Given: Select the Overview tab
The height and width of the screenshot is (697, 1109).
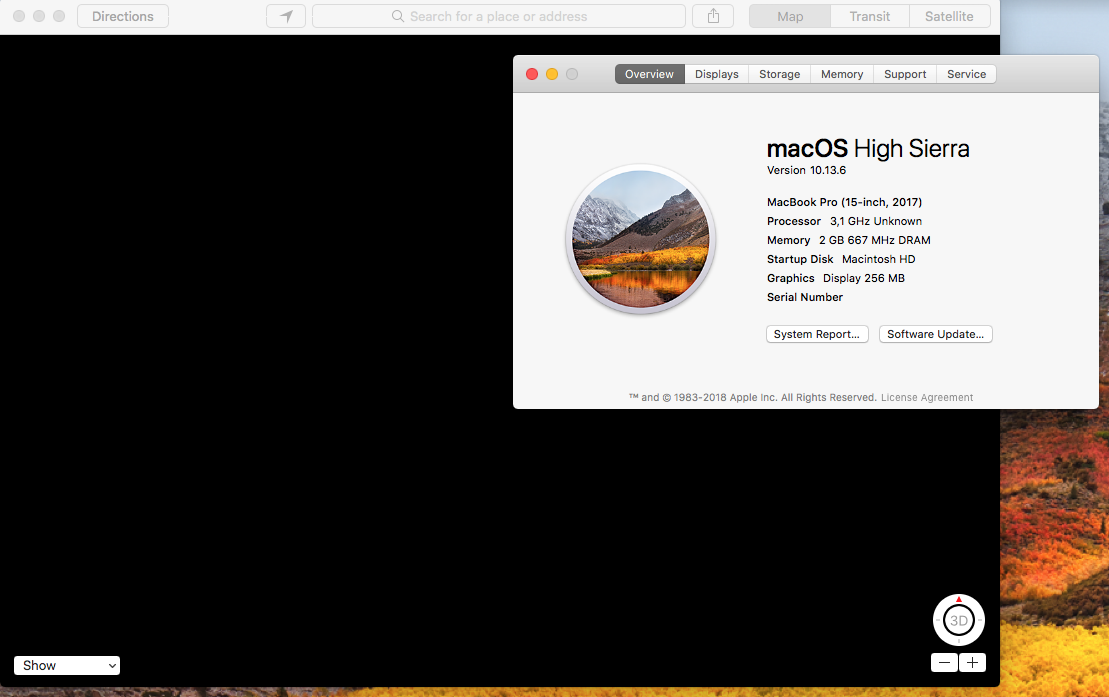Looking at the screenshot, I should tap(650, 74).
